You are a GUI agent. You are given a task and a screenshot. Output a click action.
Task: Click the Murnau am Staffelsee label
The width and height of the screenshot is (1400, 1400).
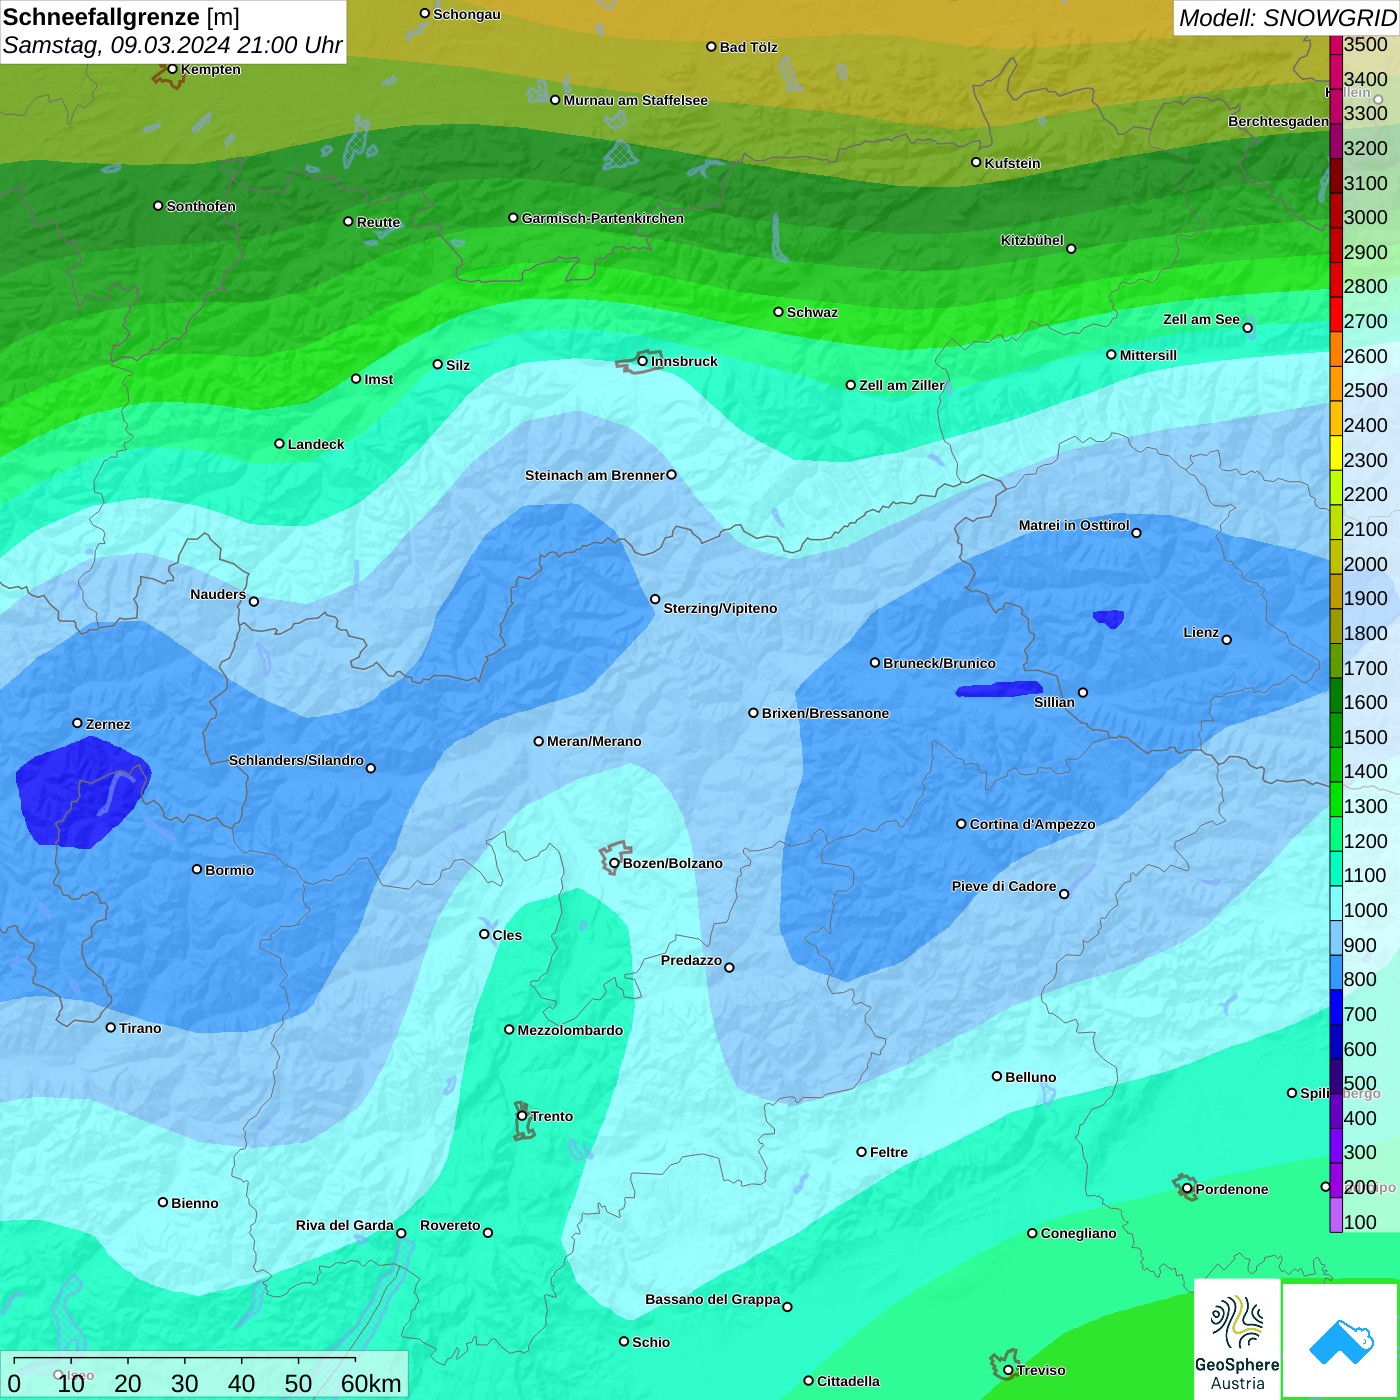point(635,100)
